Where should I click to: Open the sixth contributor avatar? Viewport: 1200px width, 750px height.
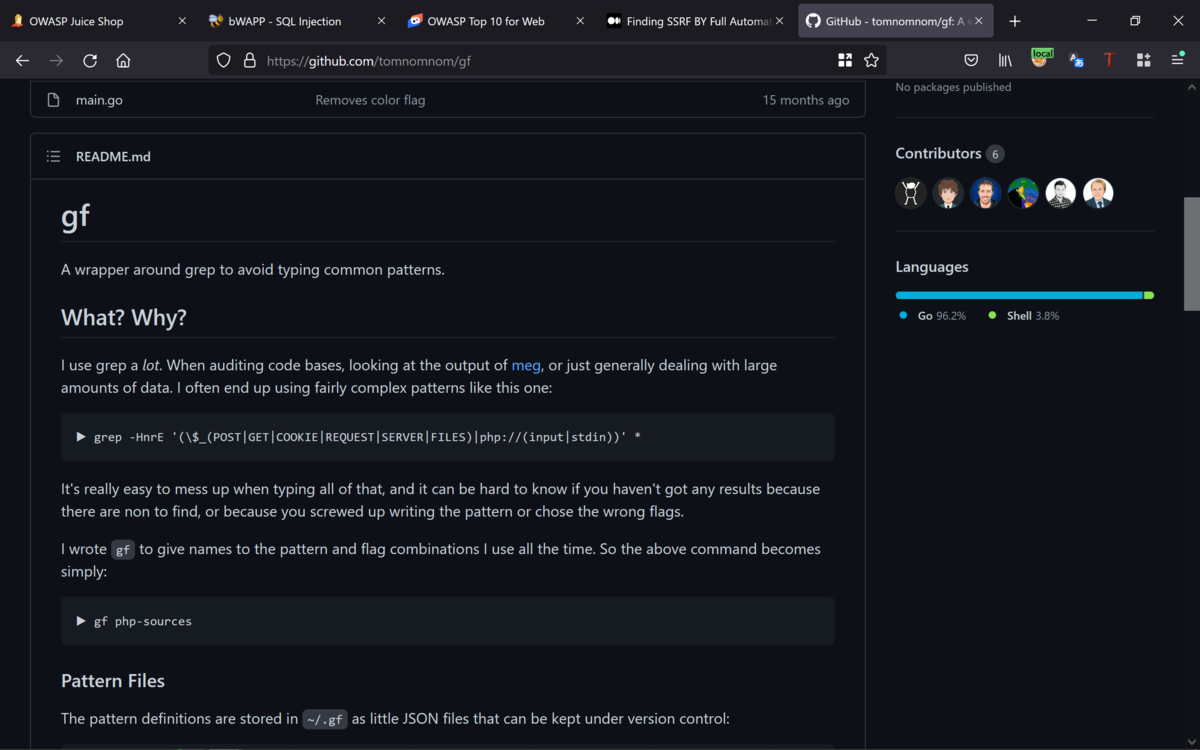pyautogui.click(x=1098, y=193)
